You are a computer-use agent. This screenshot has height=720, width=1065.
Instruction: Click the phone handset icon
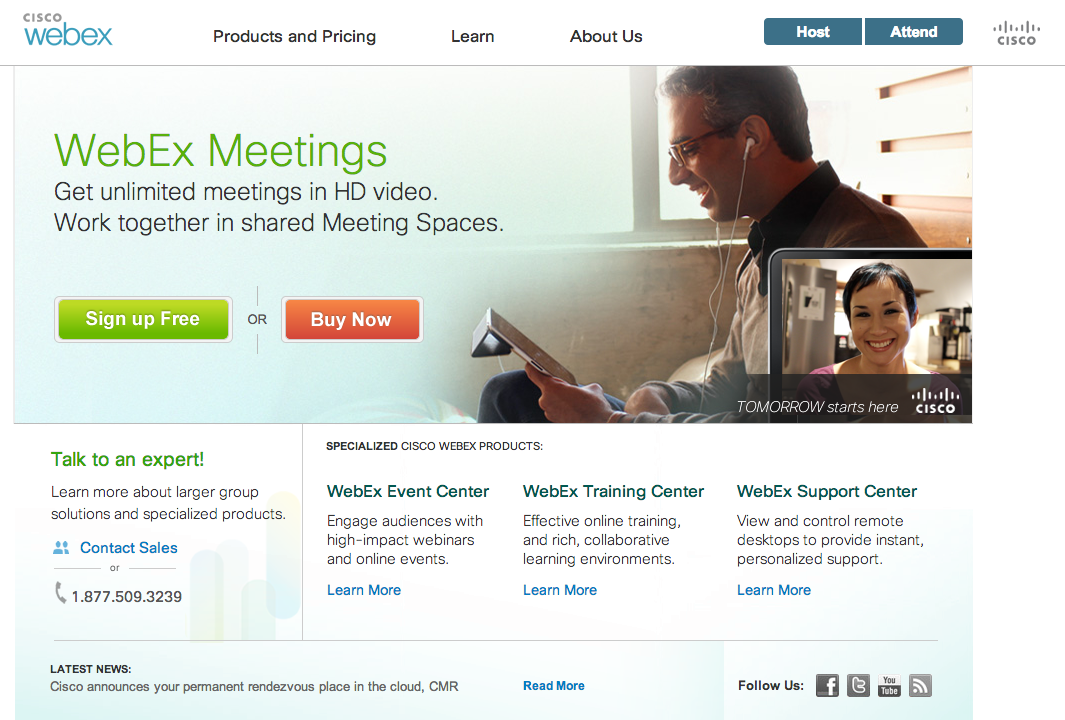click(x=60, y=592)
